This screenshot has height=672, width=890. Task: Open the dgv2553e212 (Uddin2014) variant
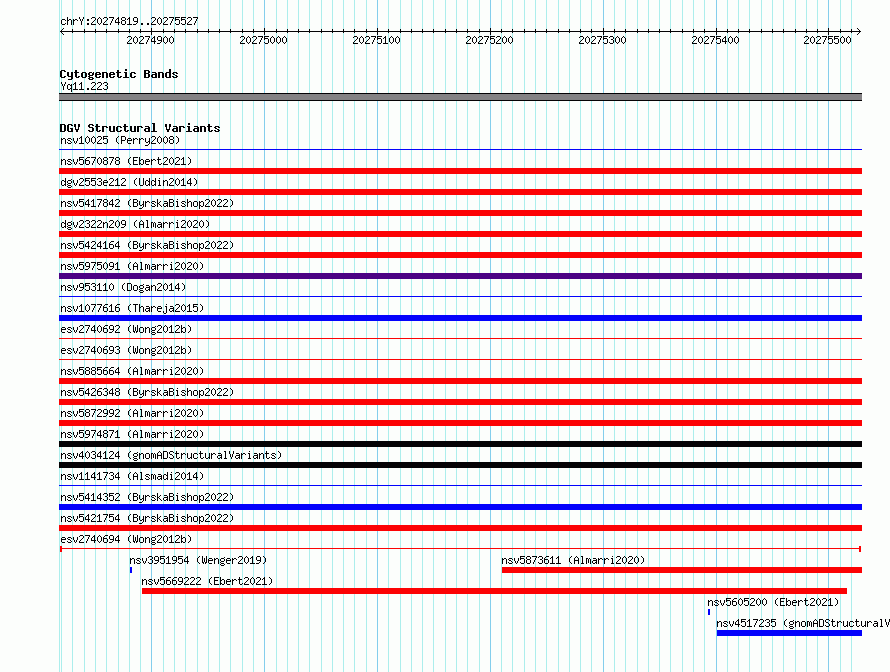tap(129, 182)
